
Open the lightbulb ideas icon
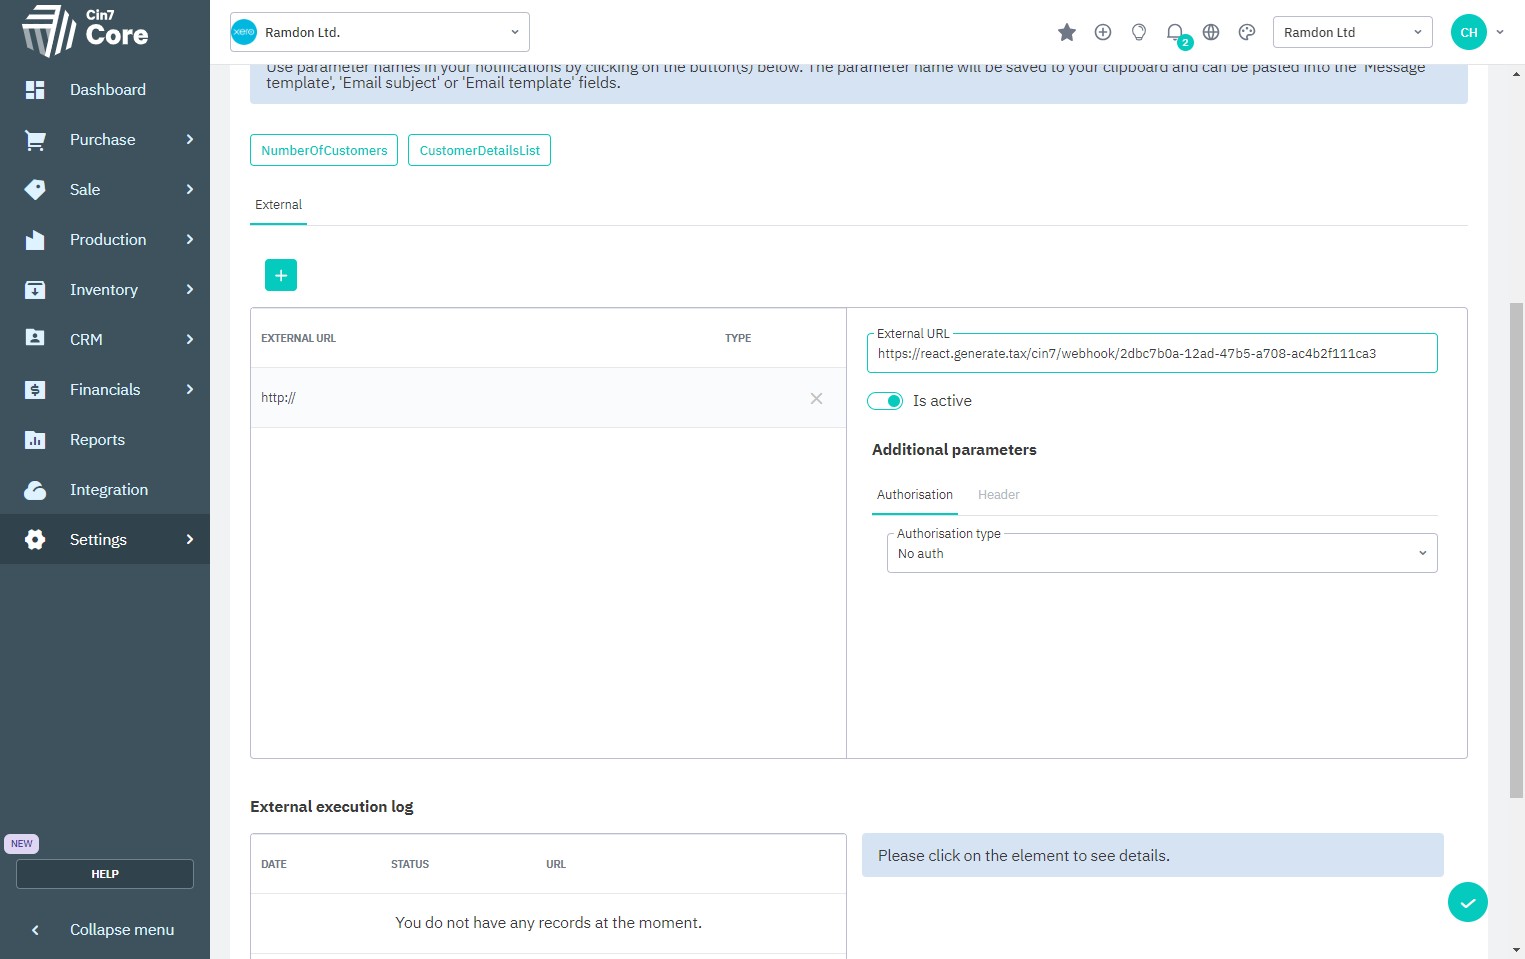pyautogui.click(x=1138, y=33)
